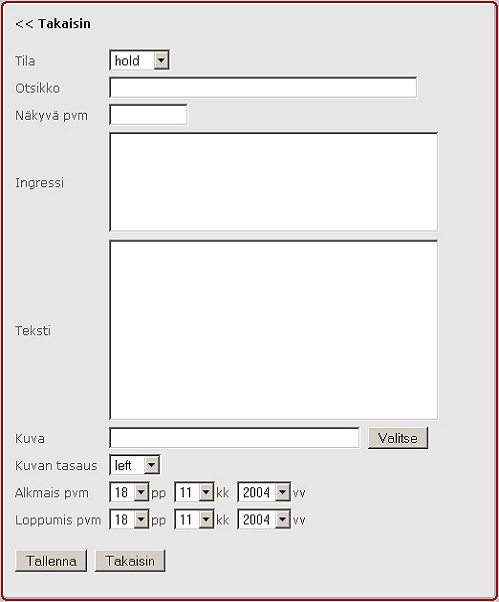
Task: Place cursor in the Ingressi text area
Action: click(x=274, y=182)
